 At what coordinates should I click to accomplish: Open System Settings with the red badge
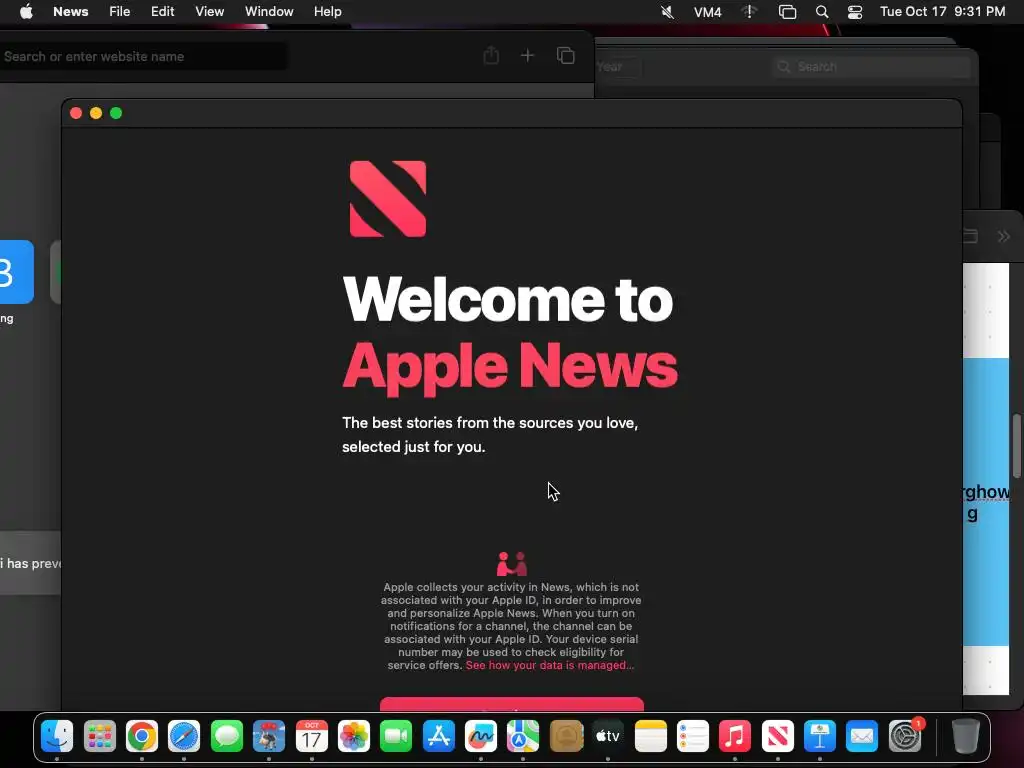[905, 737]
